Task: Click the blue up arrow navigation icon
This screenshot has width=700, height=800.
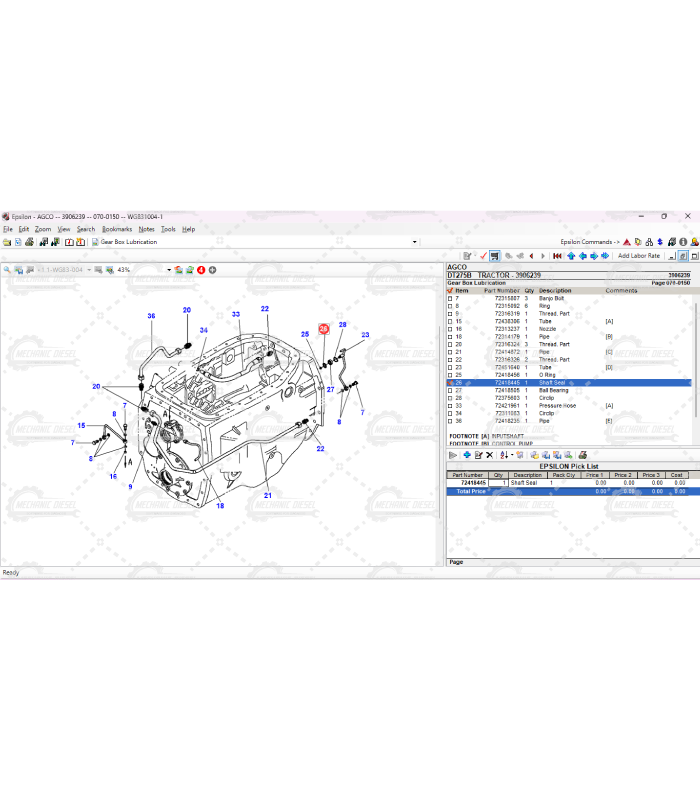Action: [571, 256]
